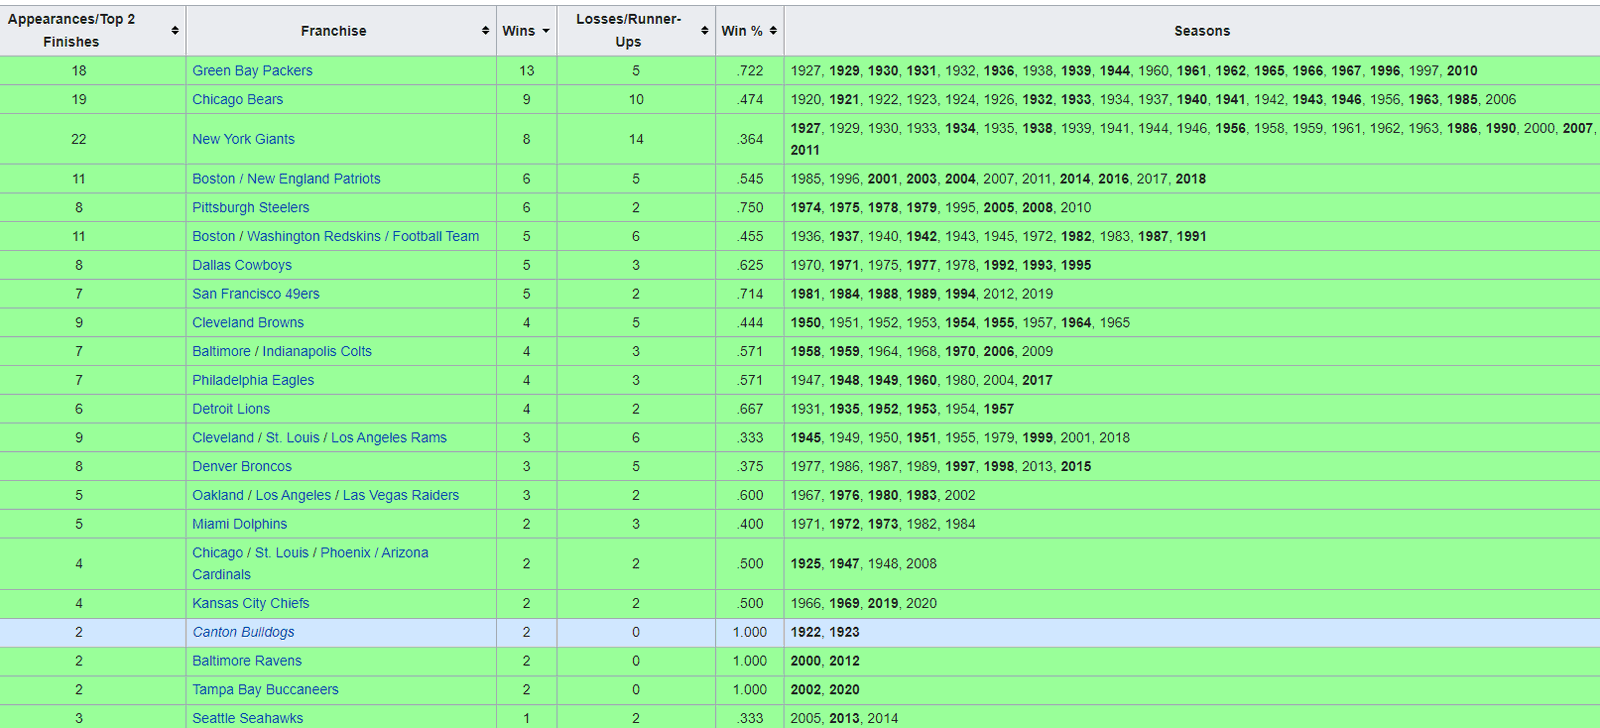1600x728 pixels.
Task: Open Chicago / St. Louis / Phoenix / Arizona Cardinals link
Action: pos(310,564)
